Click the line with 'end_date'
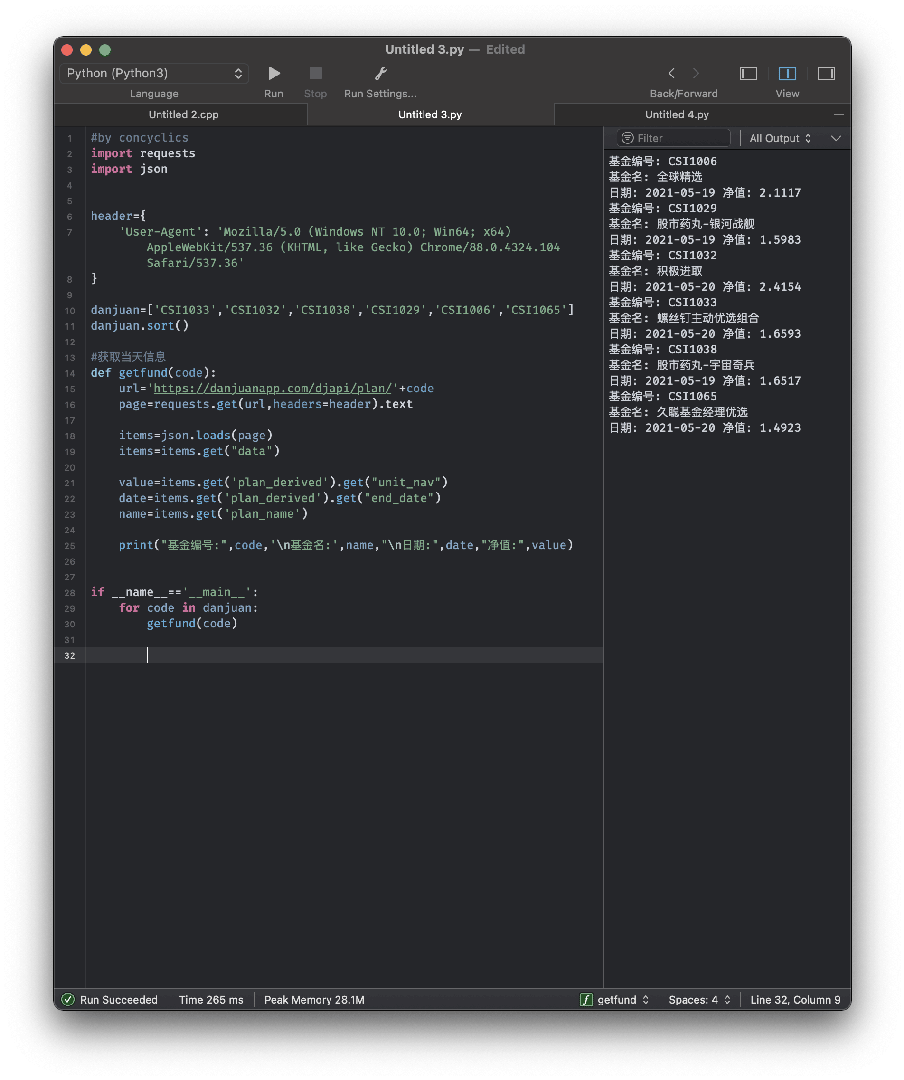Viewport: 904px width, 1080px height. pyautogui.click(x=280, y=498)
